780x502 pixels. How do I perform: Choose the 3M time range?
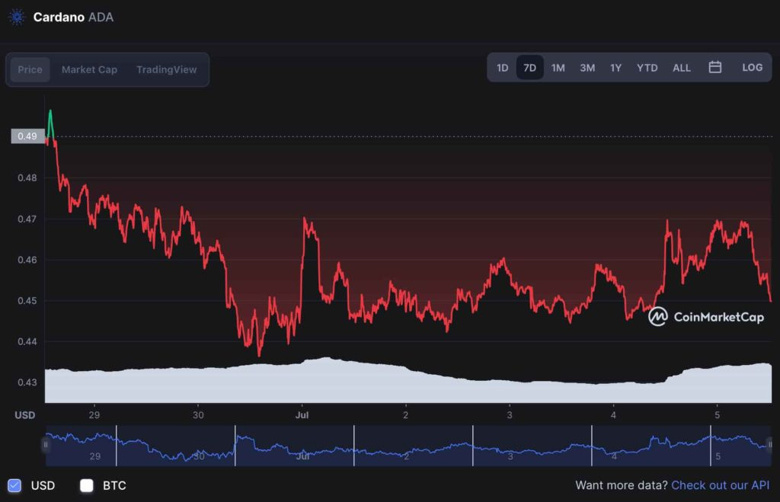tap(587, 68)
